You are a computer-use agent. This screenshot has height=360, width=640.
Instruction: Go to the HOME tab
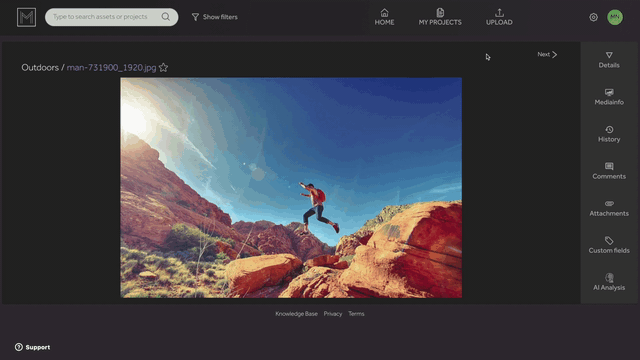[x=384, y=17]
